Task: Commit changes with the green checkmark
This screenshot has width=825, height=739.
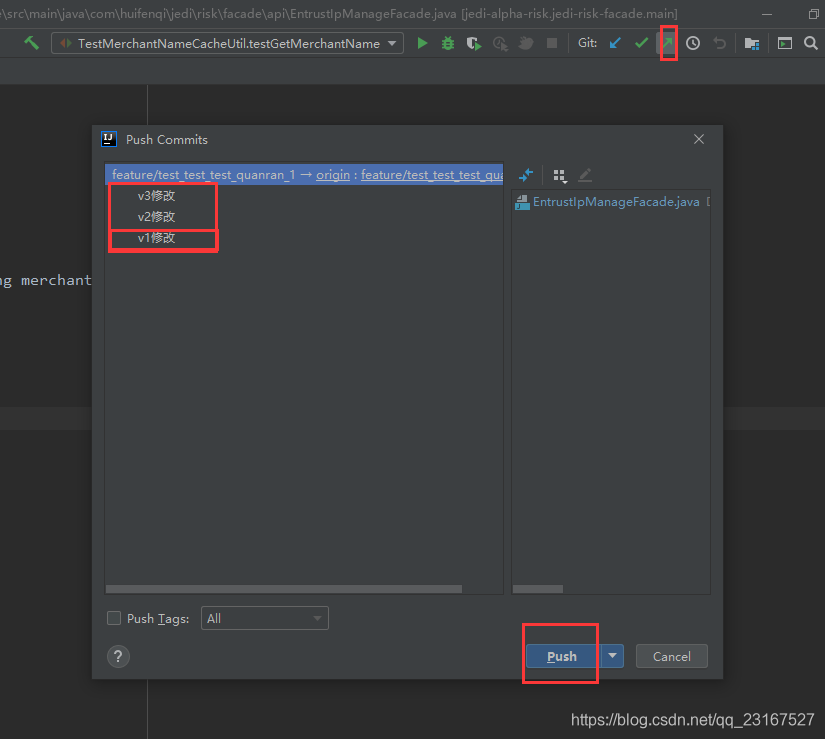Action: pos(641,43)
